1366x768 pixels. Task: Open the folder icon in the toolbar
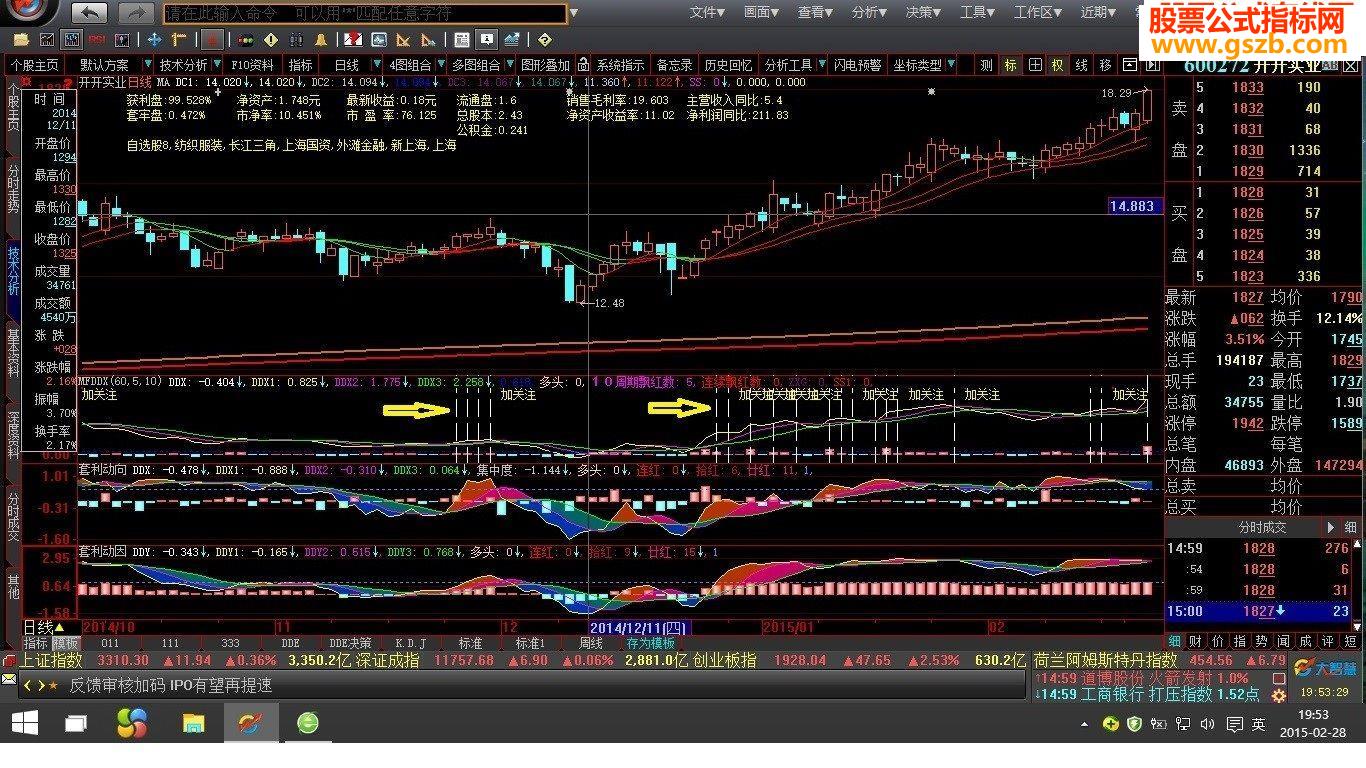(20, 40)
